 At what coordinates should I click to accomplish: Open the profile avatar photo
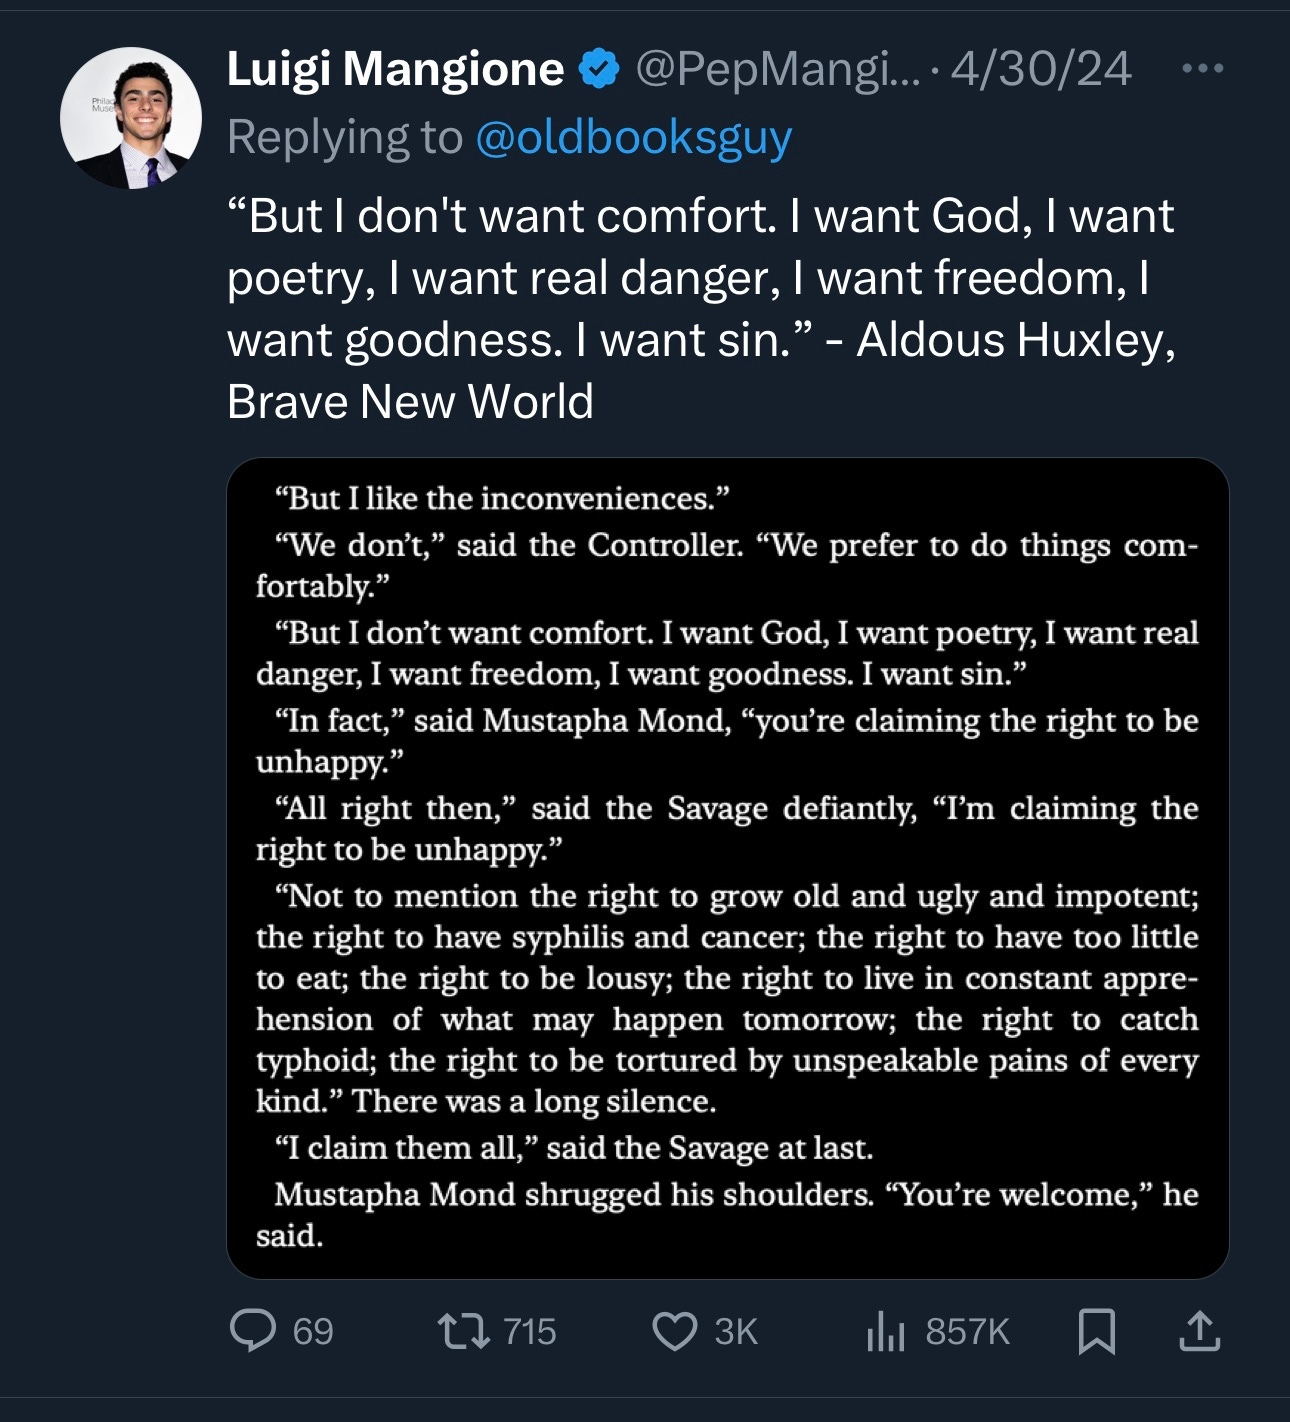point(131,118)
